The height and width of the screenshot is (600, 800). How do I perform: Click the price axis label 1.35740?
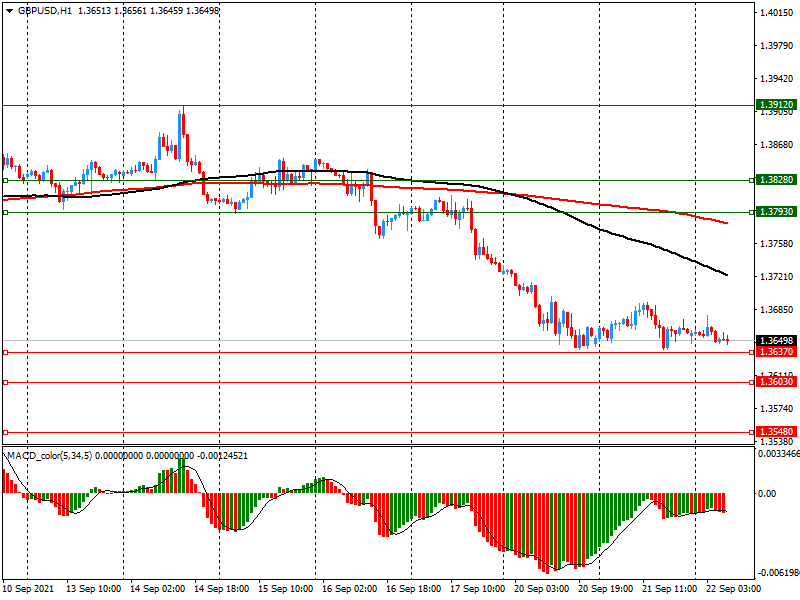[x=777, y=409]
